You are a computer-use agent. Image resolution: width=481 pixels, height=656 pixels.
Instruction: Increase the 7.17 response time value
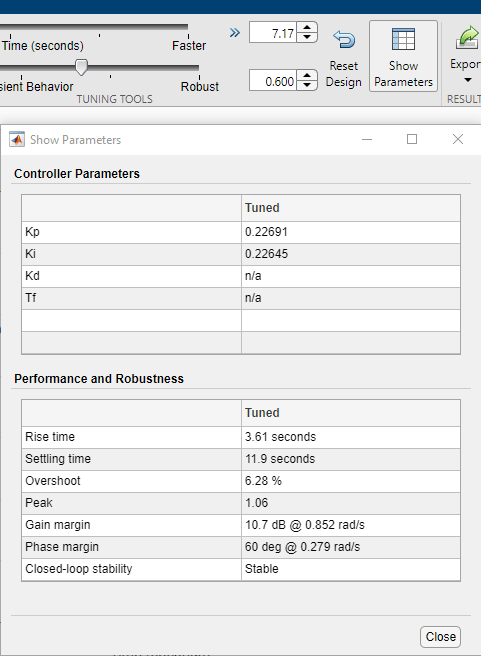click(x=307, y=28)
